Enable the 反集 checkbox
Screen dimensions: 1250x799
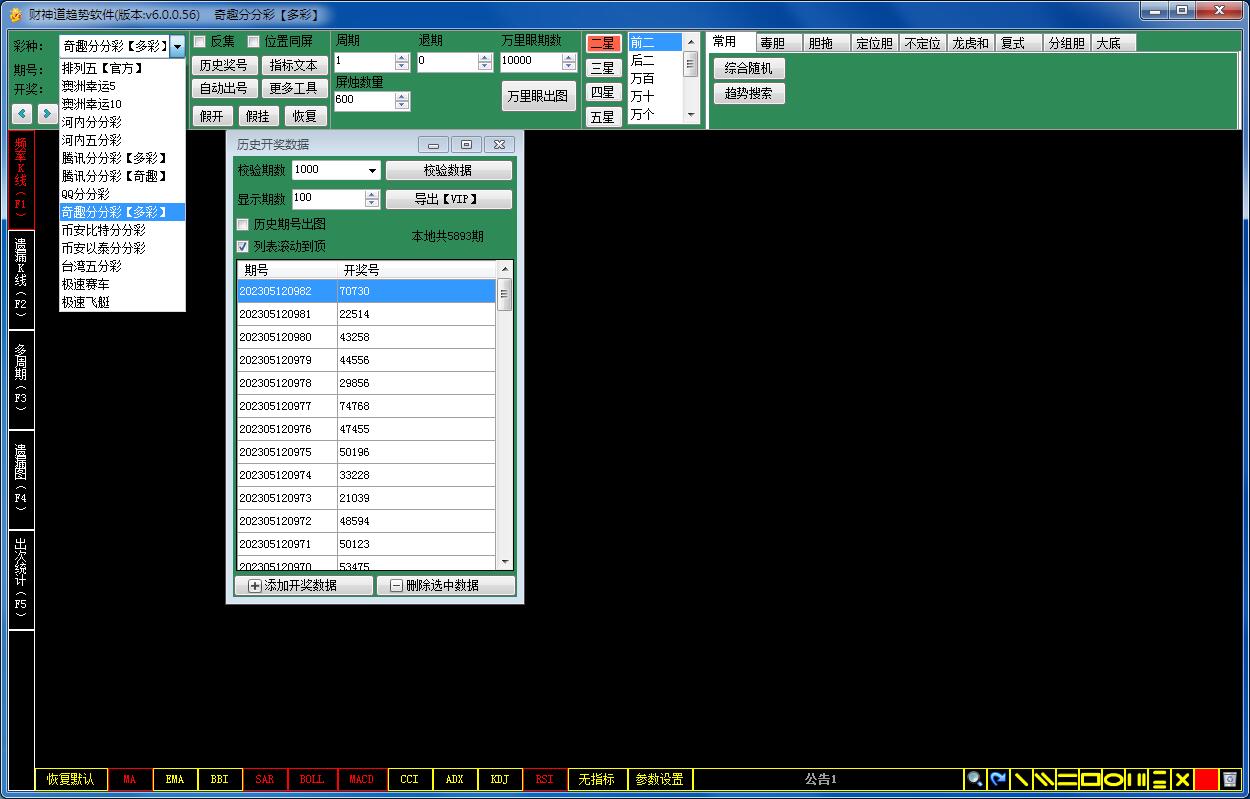coord(200,42)
